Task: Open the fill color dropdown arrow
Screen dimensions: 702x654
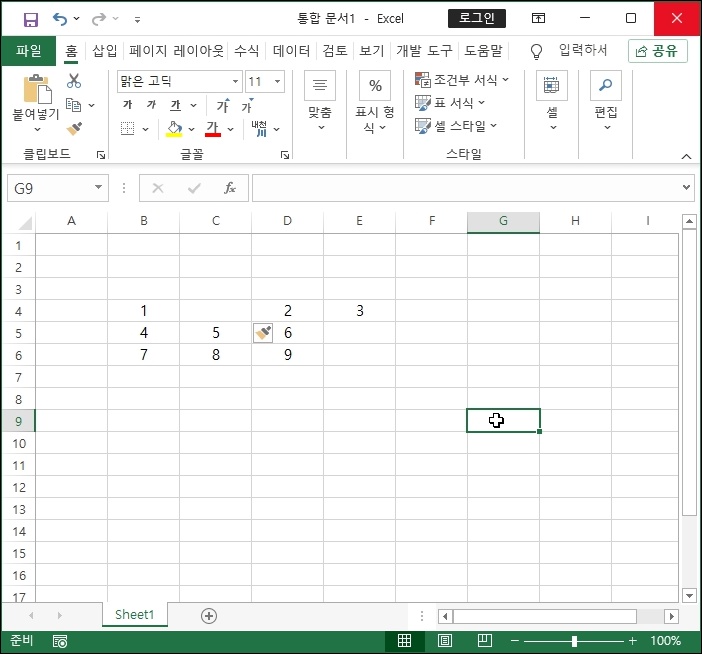Action: point(192,129)
